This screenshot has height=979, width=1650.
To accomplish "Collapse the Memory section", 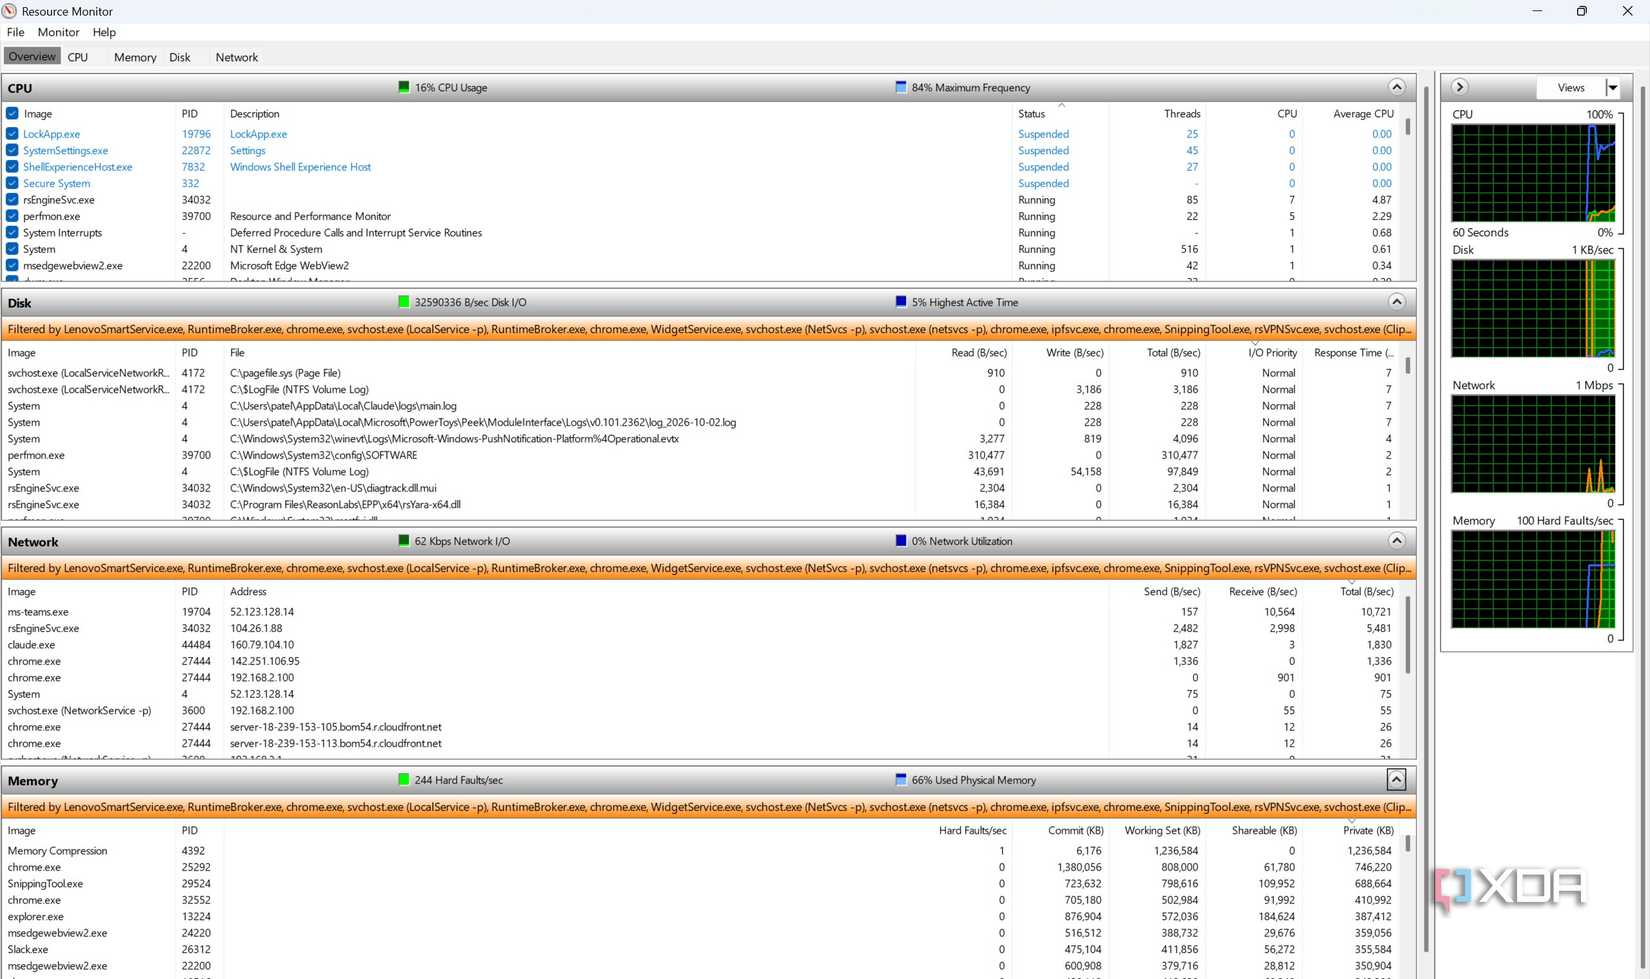I will 1397,780.
